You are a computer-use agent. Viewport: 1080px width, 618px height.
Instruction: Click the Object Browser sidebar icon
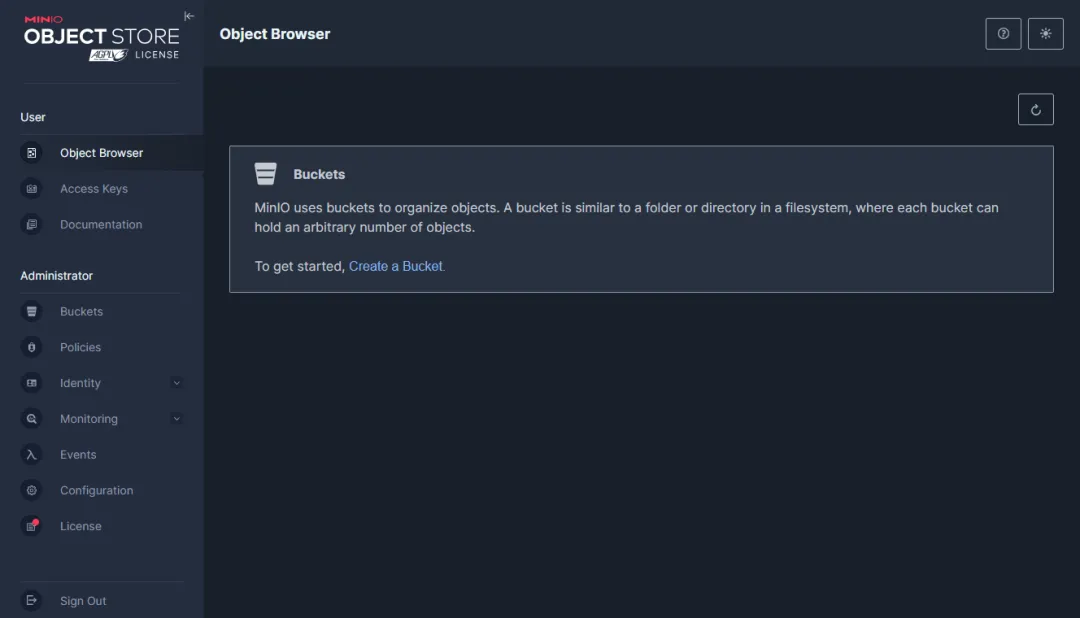tap(32, 153)
